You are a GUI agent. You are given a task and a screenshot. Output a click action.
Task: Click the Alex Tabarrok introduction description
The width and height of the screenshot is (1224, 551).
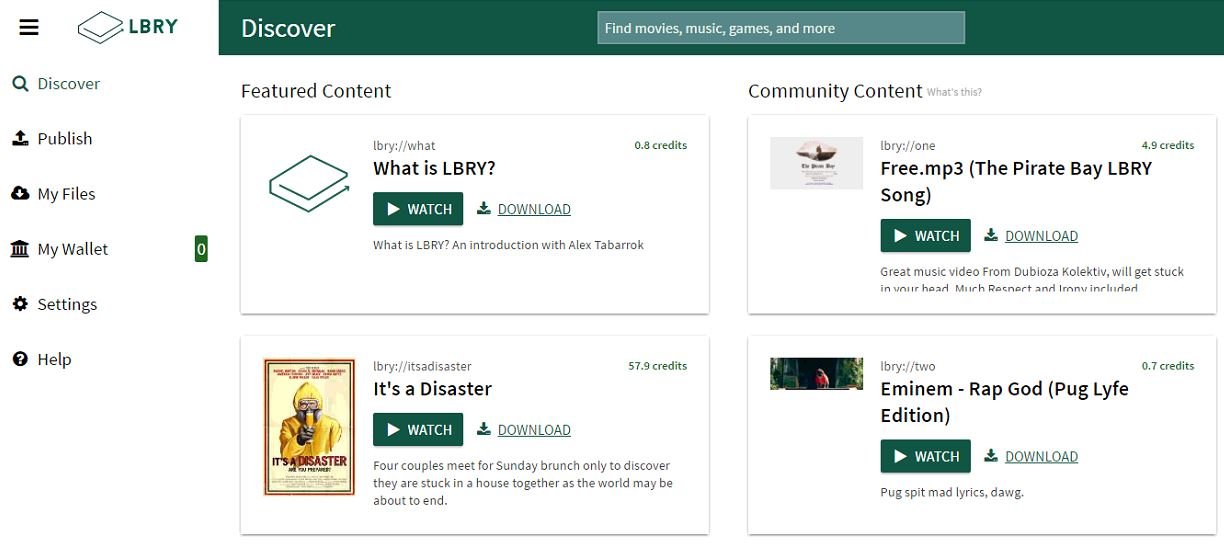pos(508,245)
